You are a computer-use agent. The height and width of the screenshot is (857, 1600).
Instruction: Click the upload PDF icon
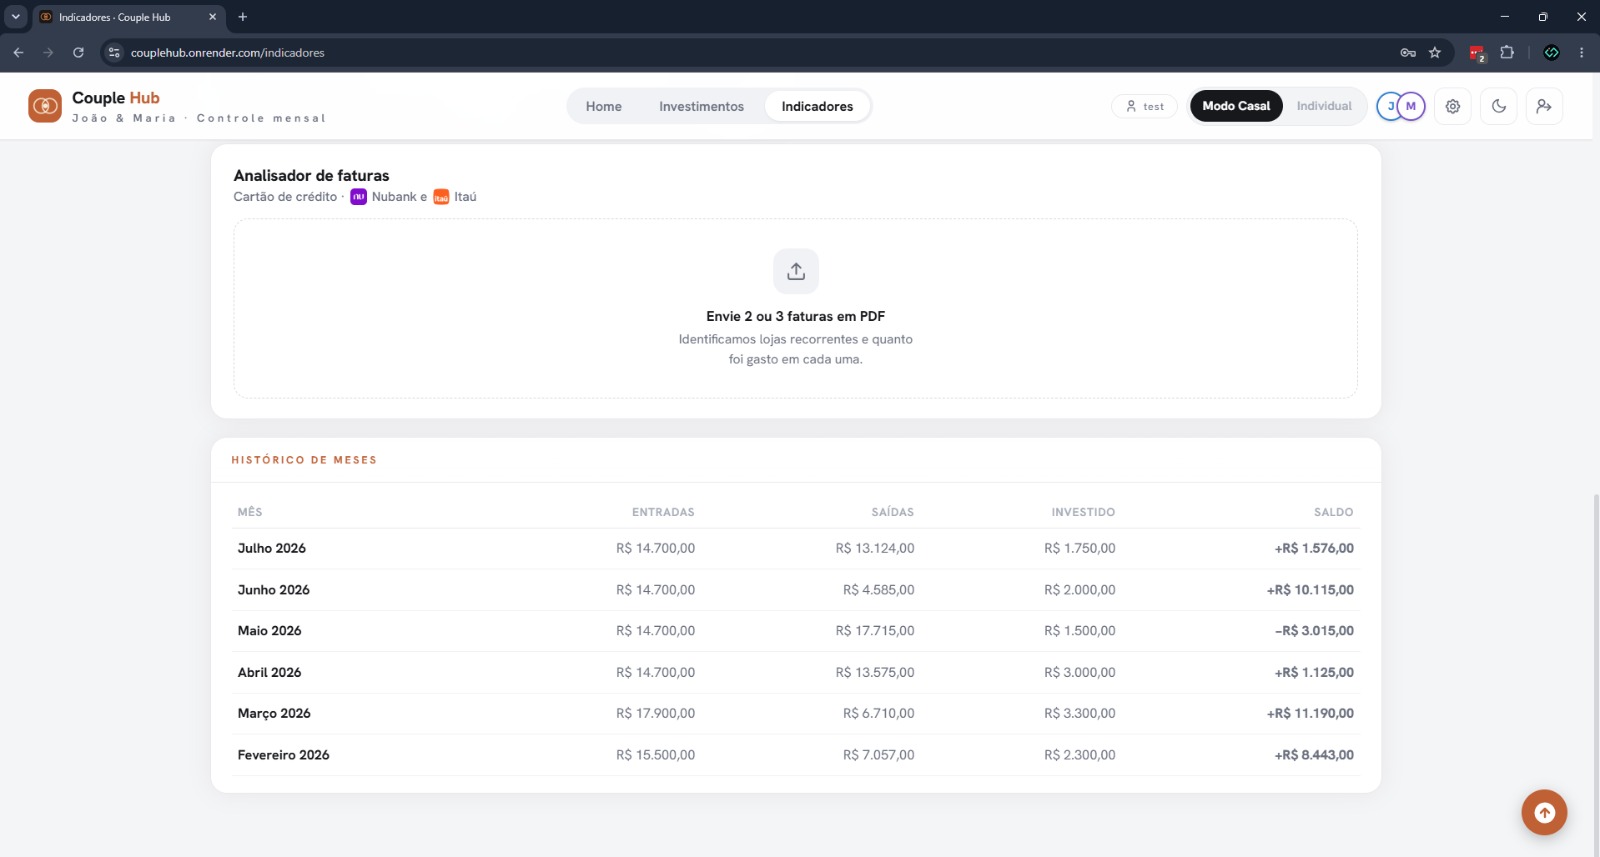796,271
